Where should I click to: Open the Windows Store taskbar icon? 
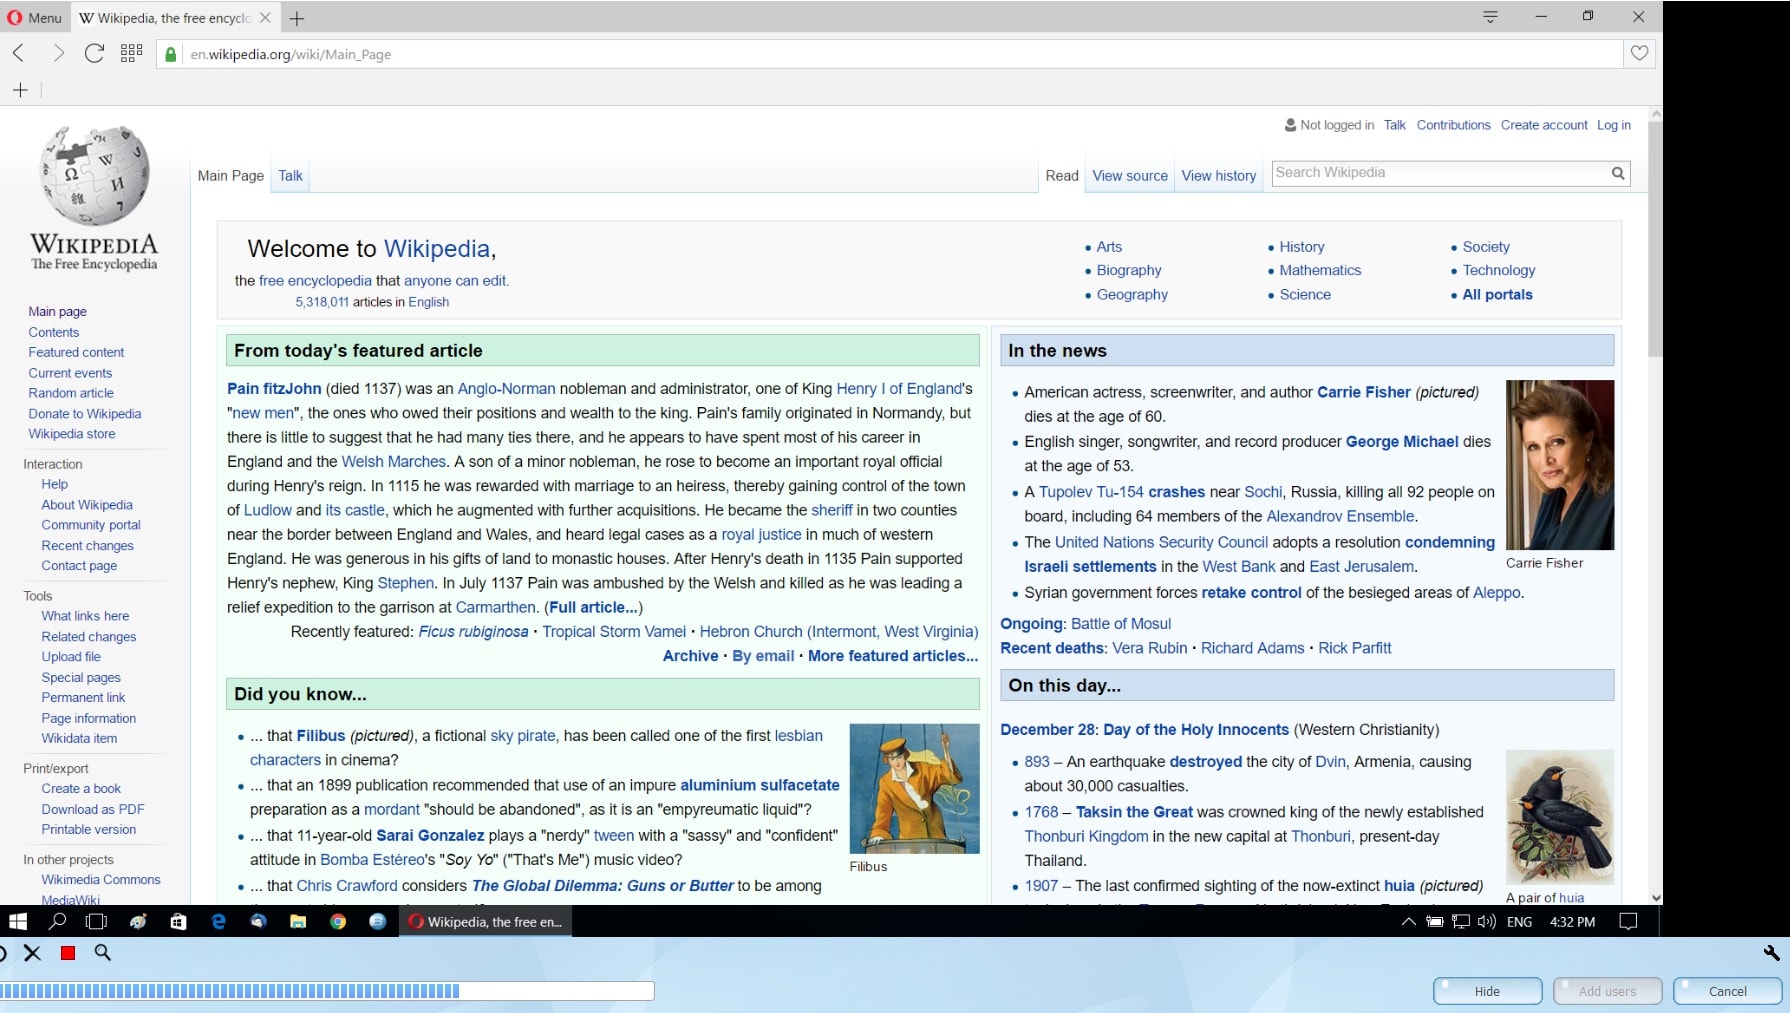click(178, 922)
